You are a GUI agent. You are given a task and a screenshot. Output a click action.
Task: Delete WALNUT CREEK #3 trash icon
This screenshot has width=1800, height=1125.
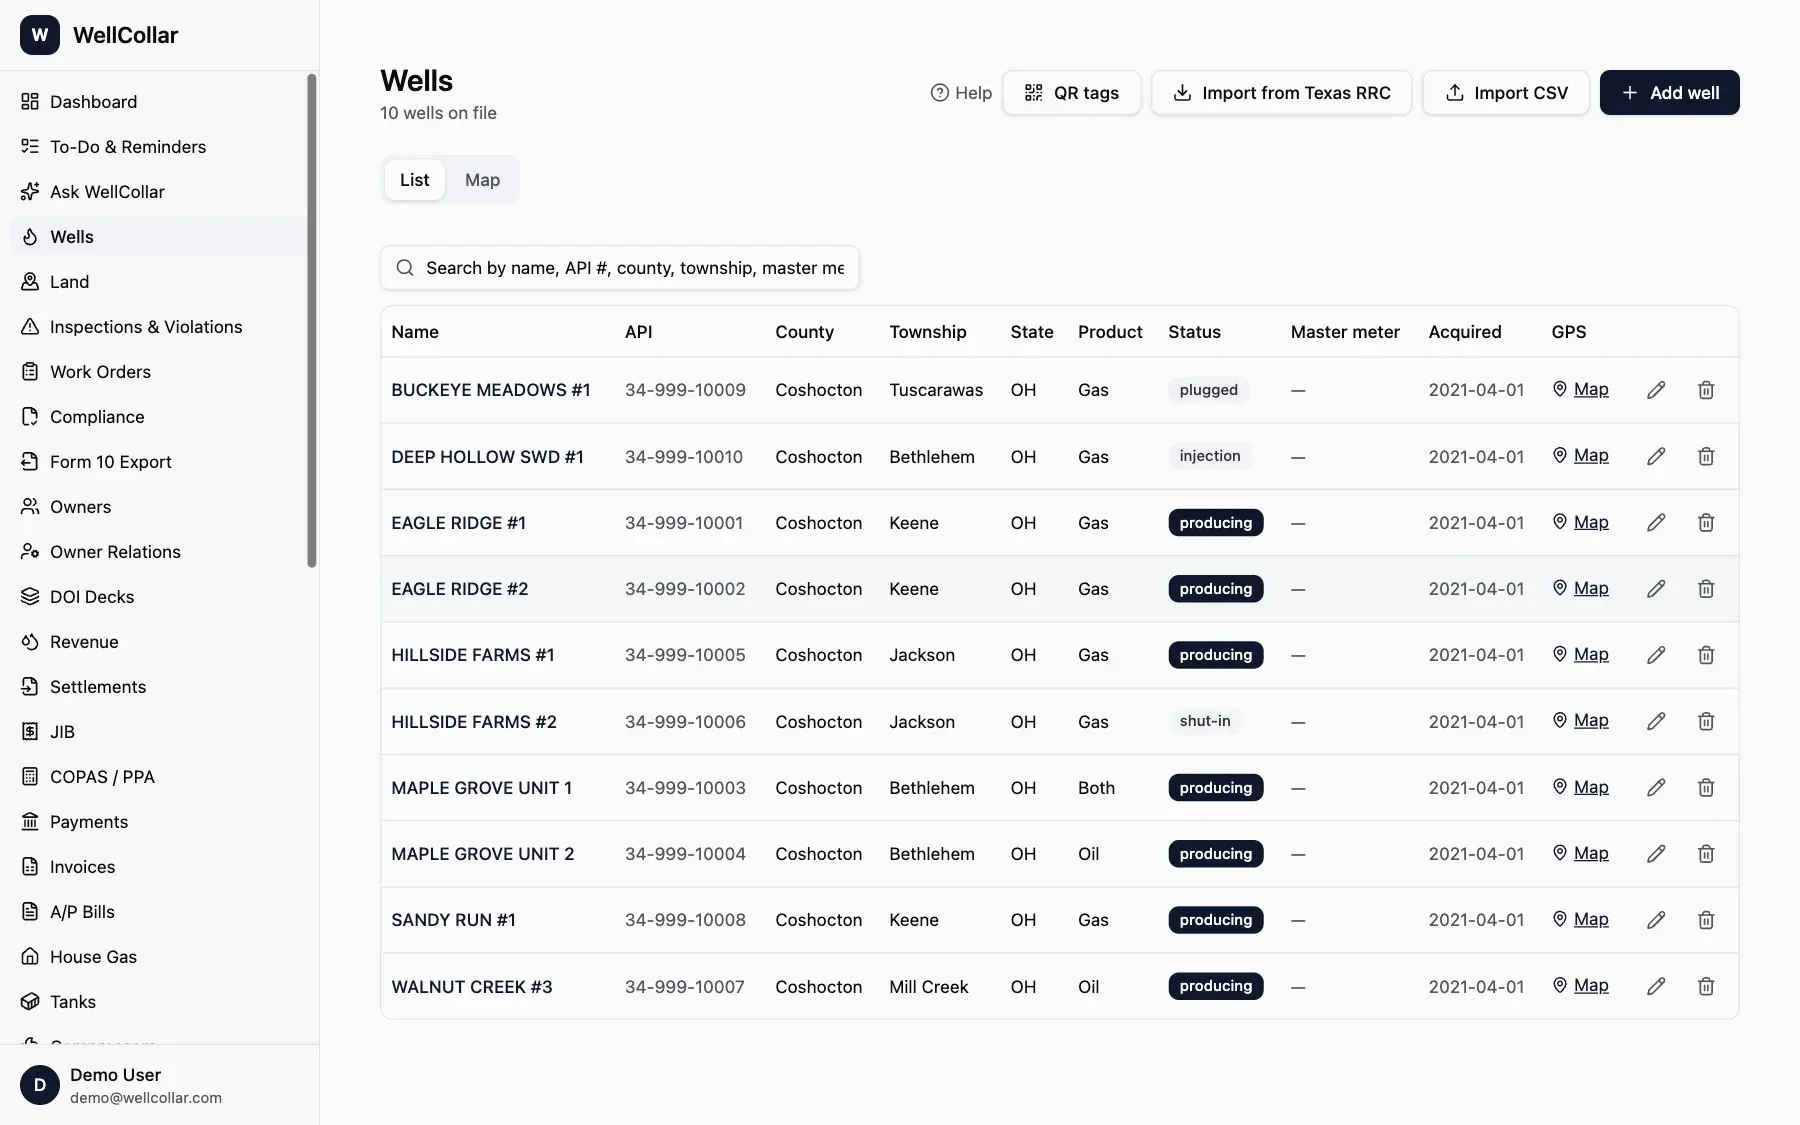click(x=1706, y=986)
